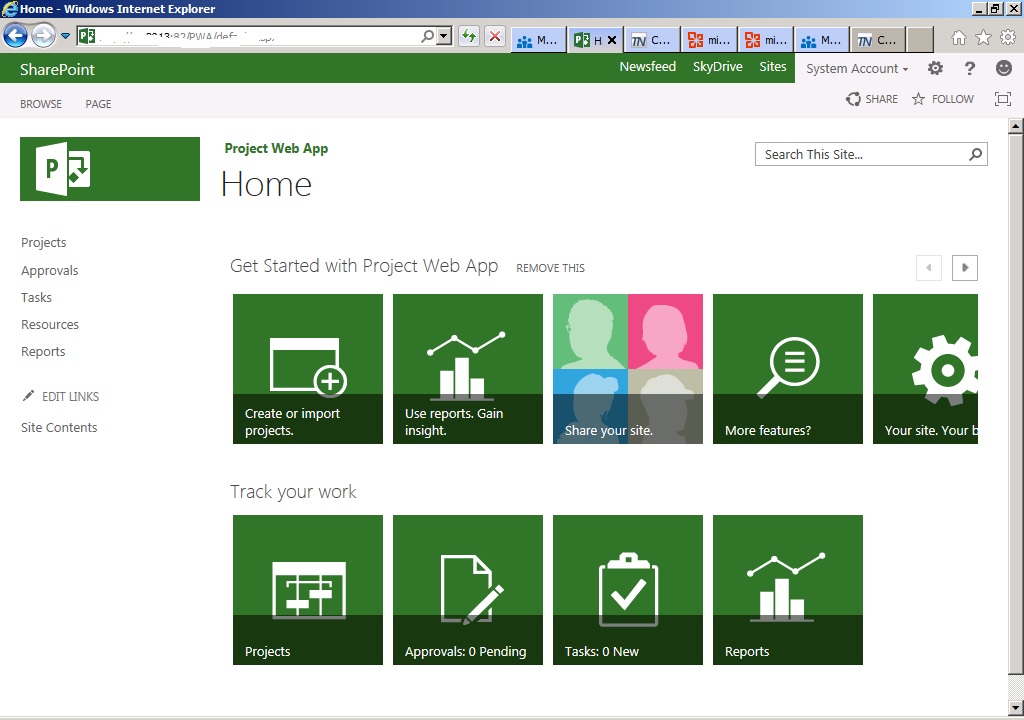Click the Project Web App logo image
The width and height of the screenshot is (1024, 720).
click(110, 169)
